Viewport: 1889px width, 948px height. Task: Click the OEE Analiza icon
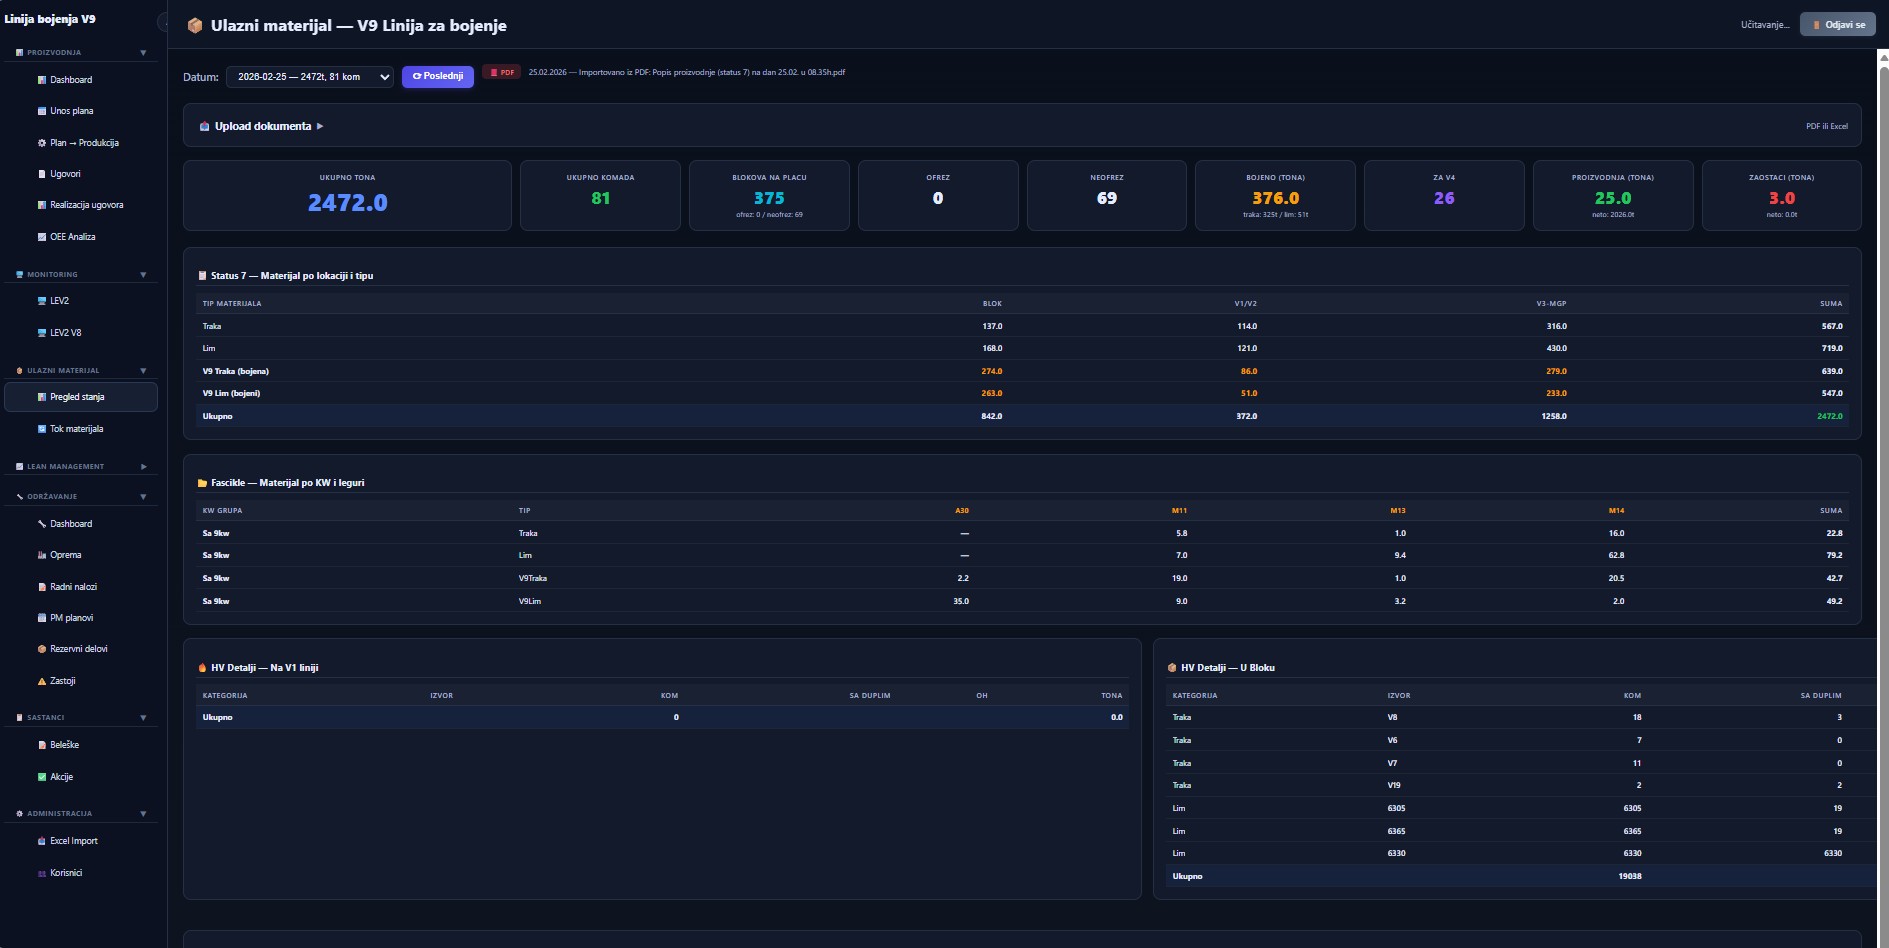[x=42, y=237]
